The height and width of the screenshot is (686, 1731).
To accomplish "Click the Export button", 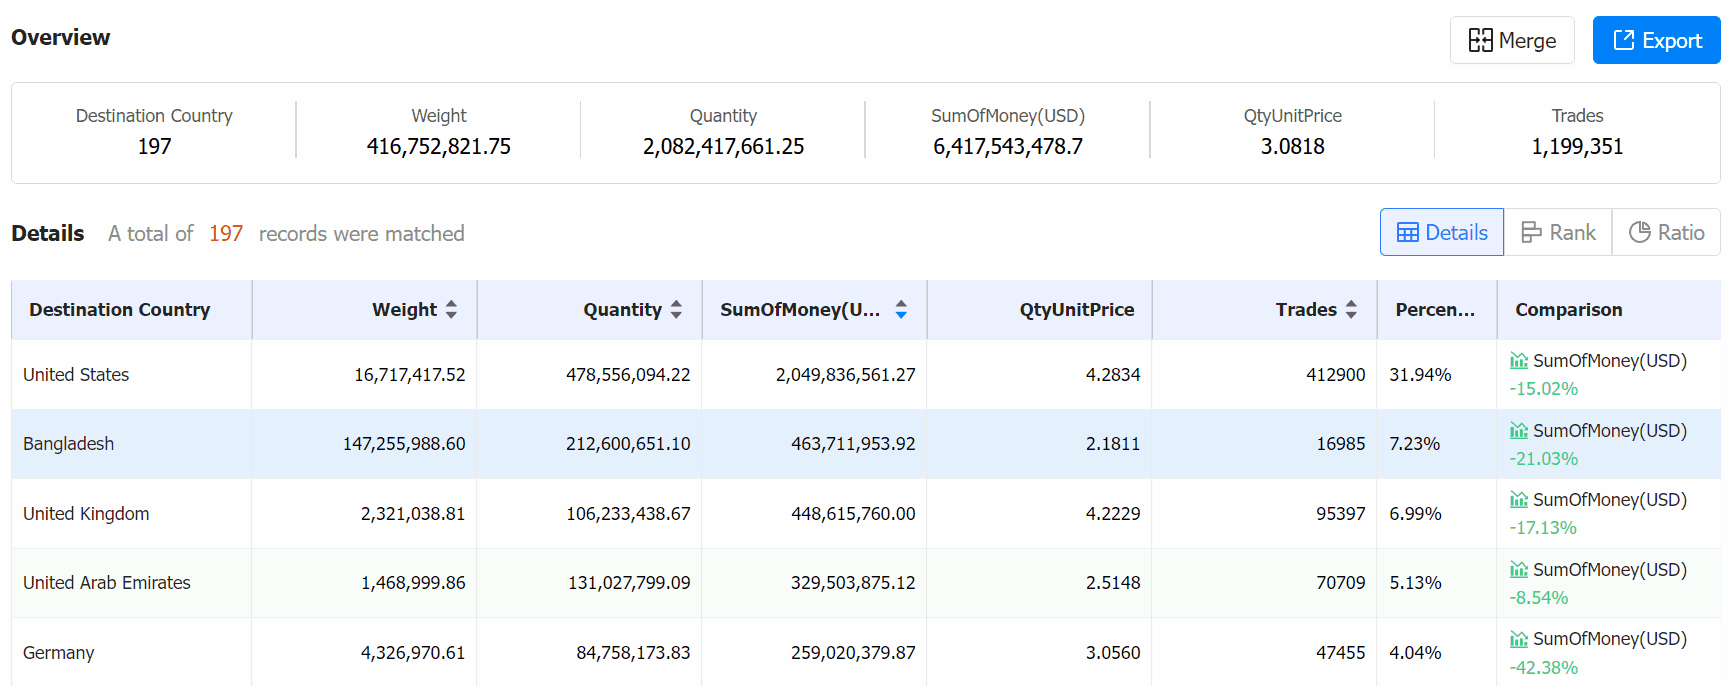I will pos(1656,40).
